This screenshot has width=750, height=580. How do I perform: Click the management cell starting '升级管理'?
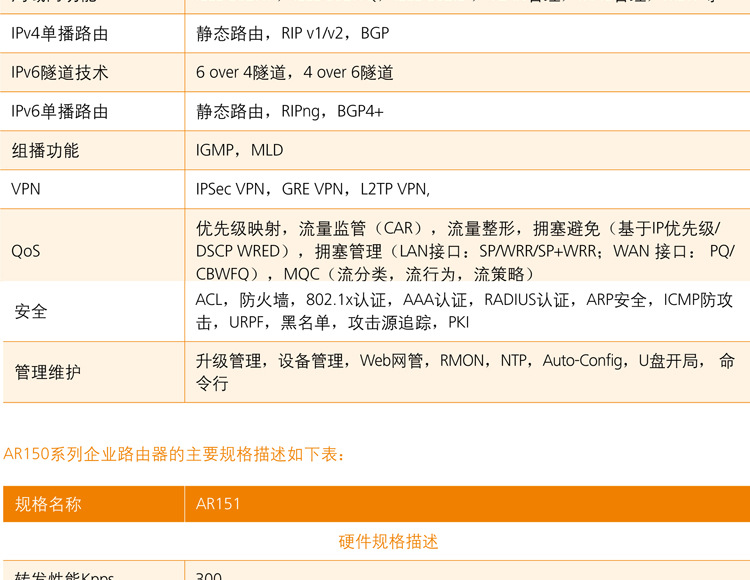click(x=465, y=372)
